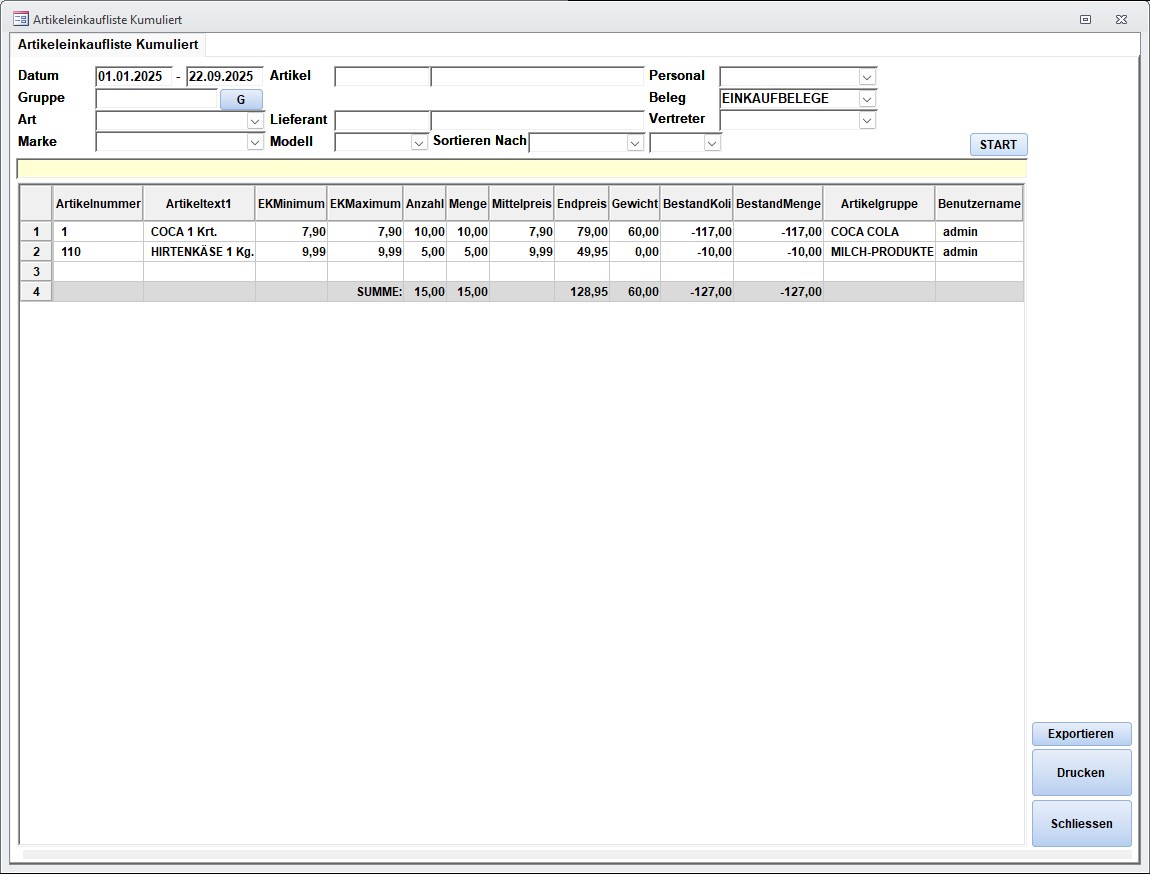Click the Drucken button
The width and height of the screenshot is (1150, 874).
[1081, 773]
